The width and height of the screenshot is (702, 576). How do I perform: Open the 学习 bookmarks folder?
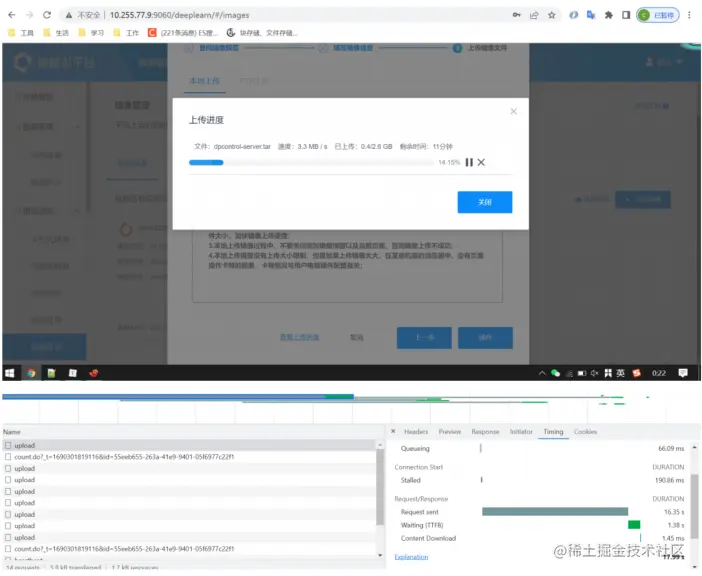pyautogui.click(x=91, y=33)
